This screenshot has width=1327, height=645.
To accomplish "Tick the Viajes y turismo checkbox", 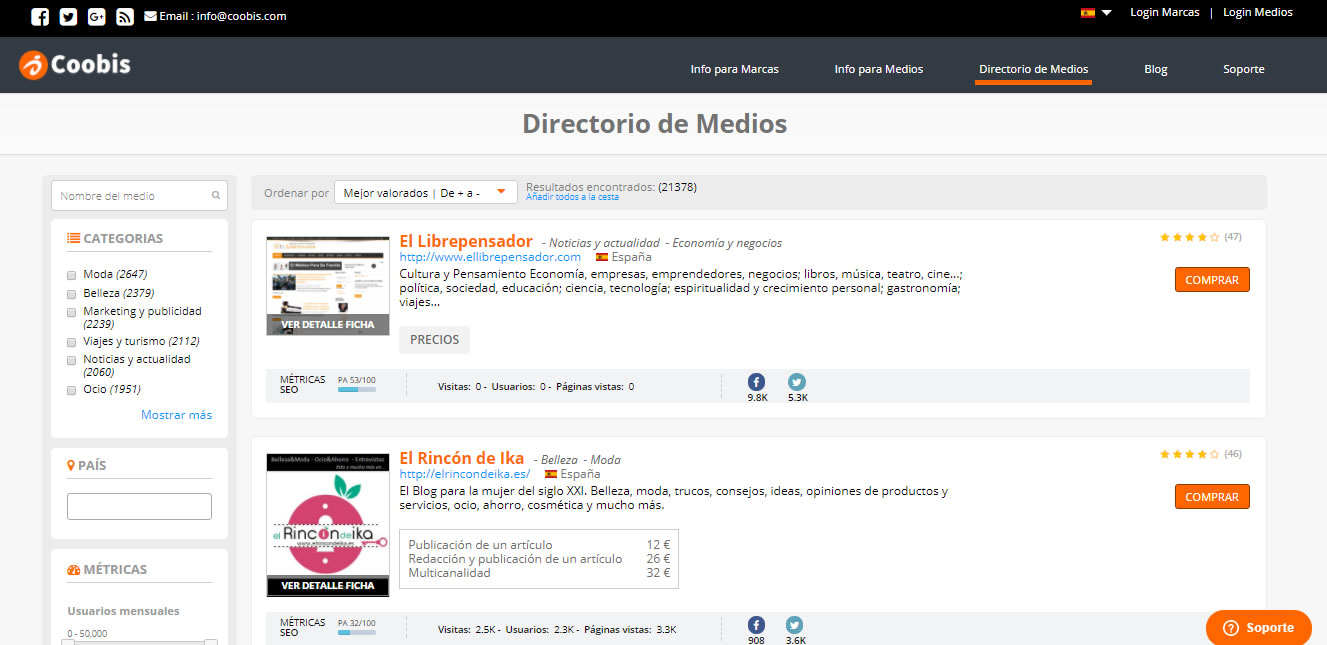I will pos(72,342).
